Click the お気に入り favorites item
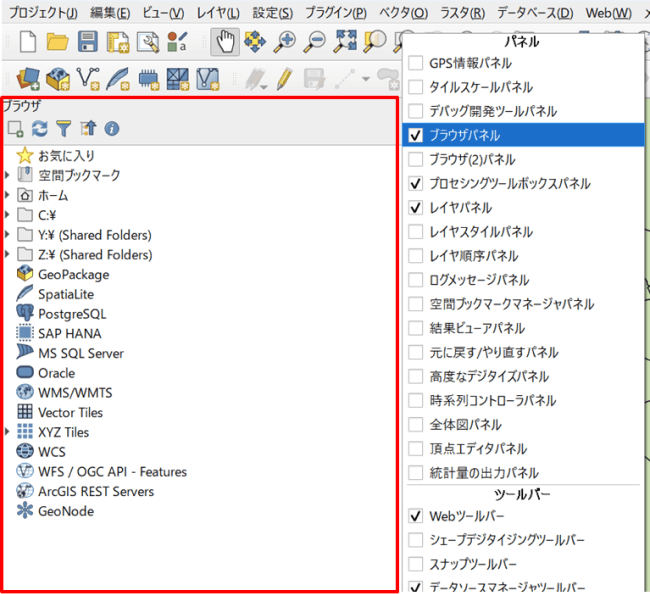650x594 pixels. [x=66, y=155]
